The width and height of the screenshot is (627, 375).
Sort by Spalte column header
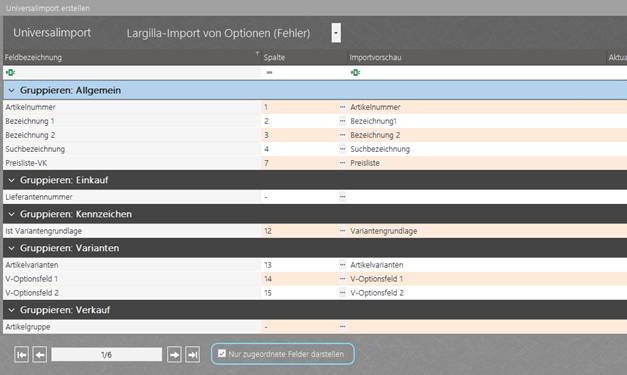tap(304, 57)
